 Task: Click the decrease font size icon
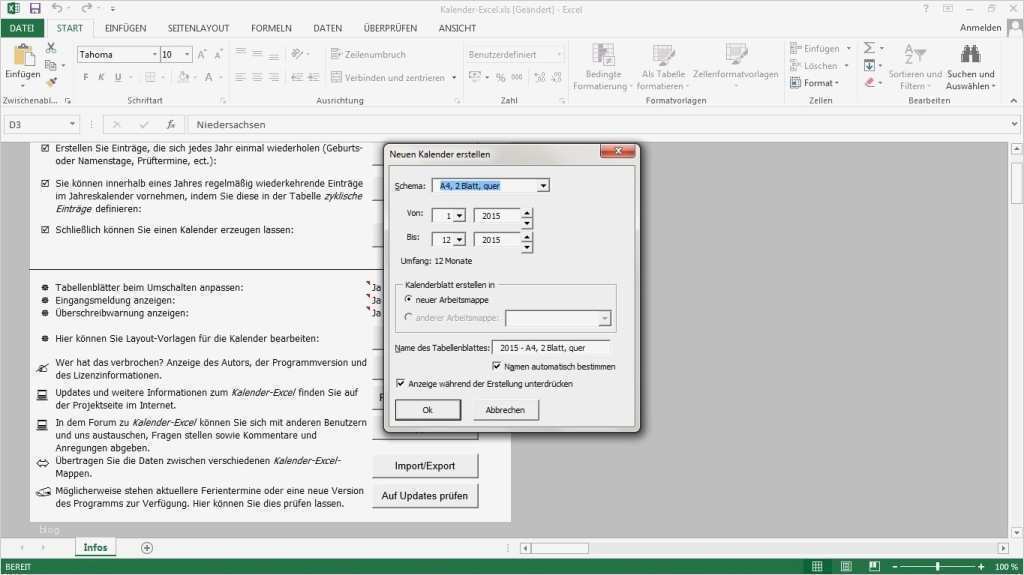tap(218, 54)
